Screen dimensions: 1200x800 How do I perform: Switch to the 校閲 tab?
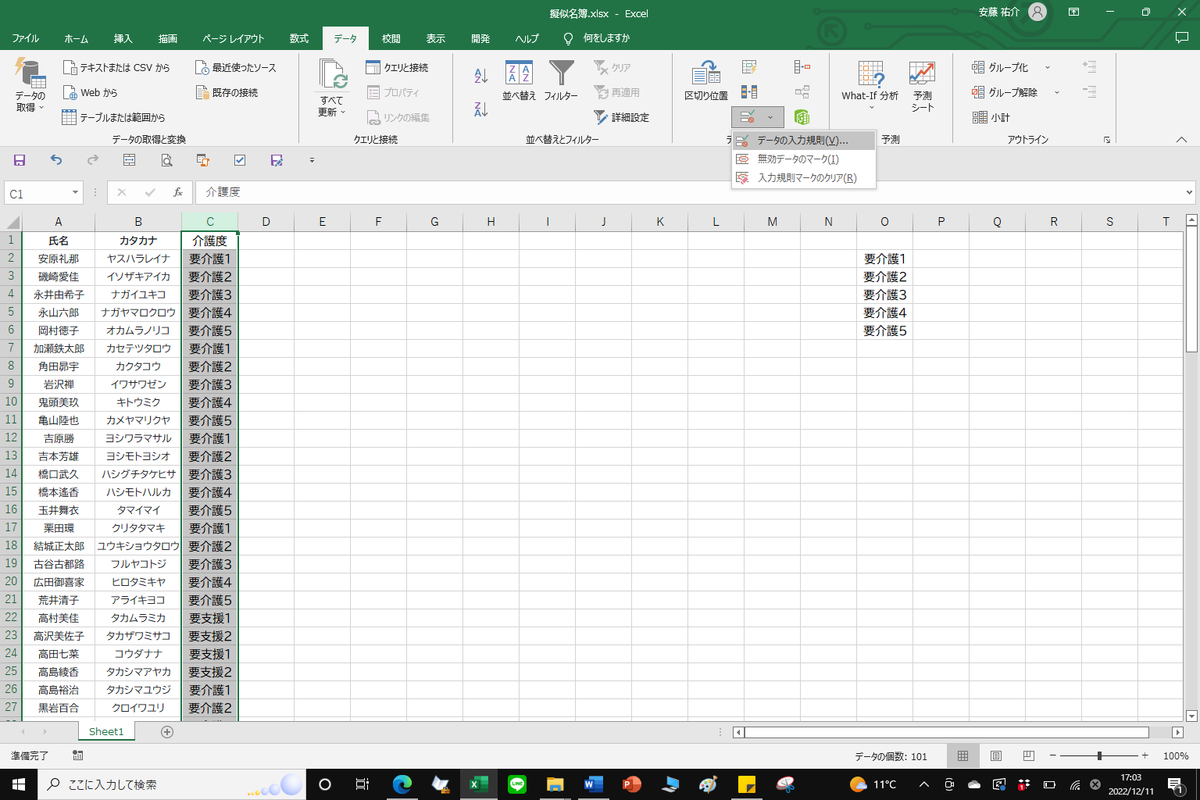click(391, 39)
